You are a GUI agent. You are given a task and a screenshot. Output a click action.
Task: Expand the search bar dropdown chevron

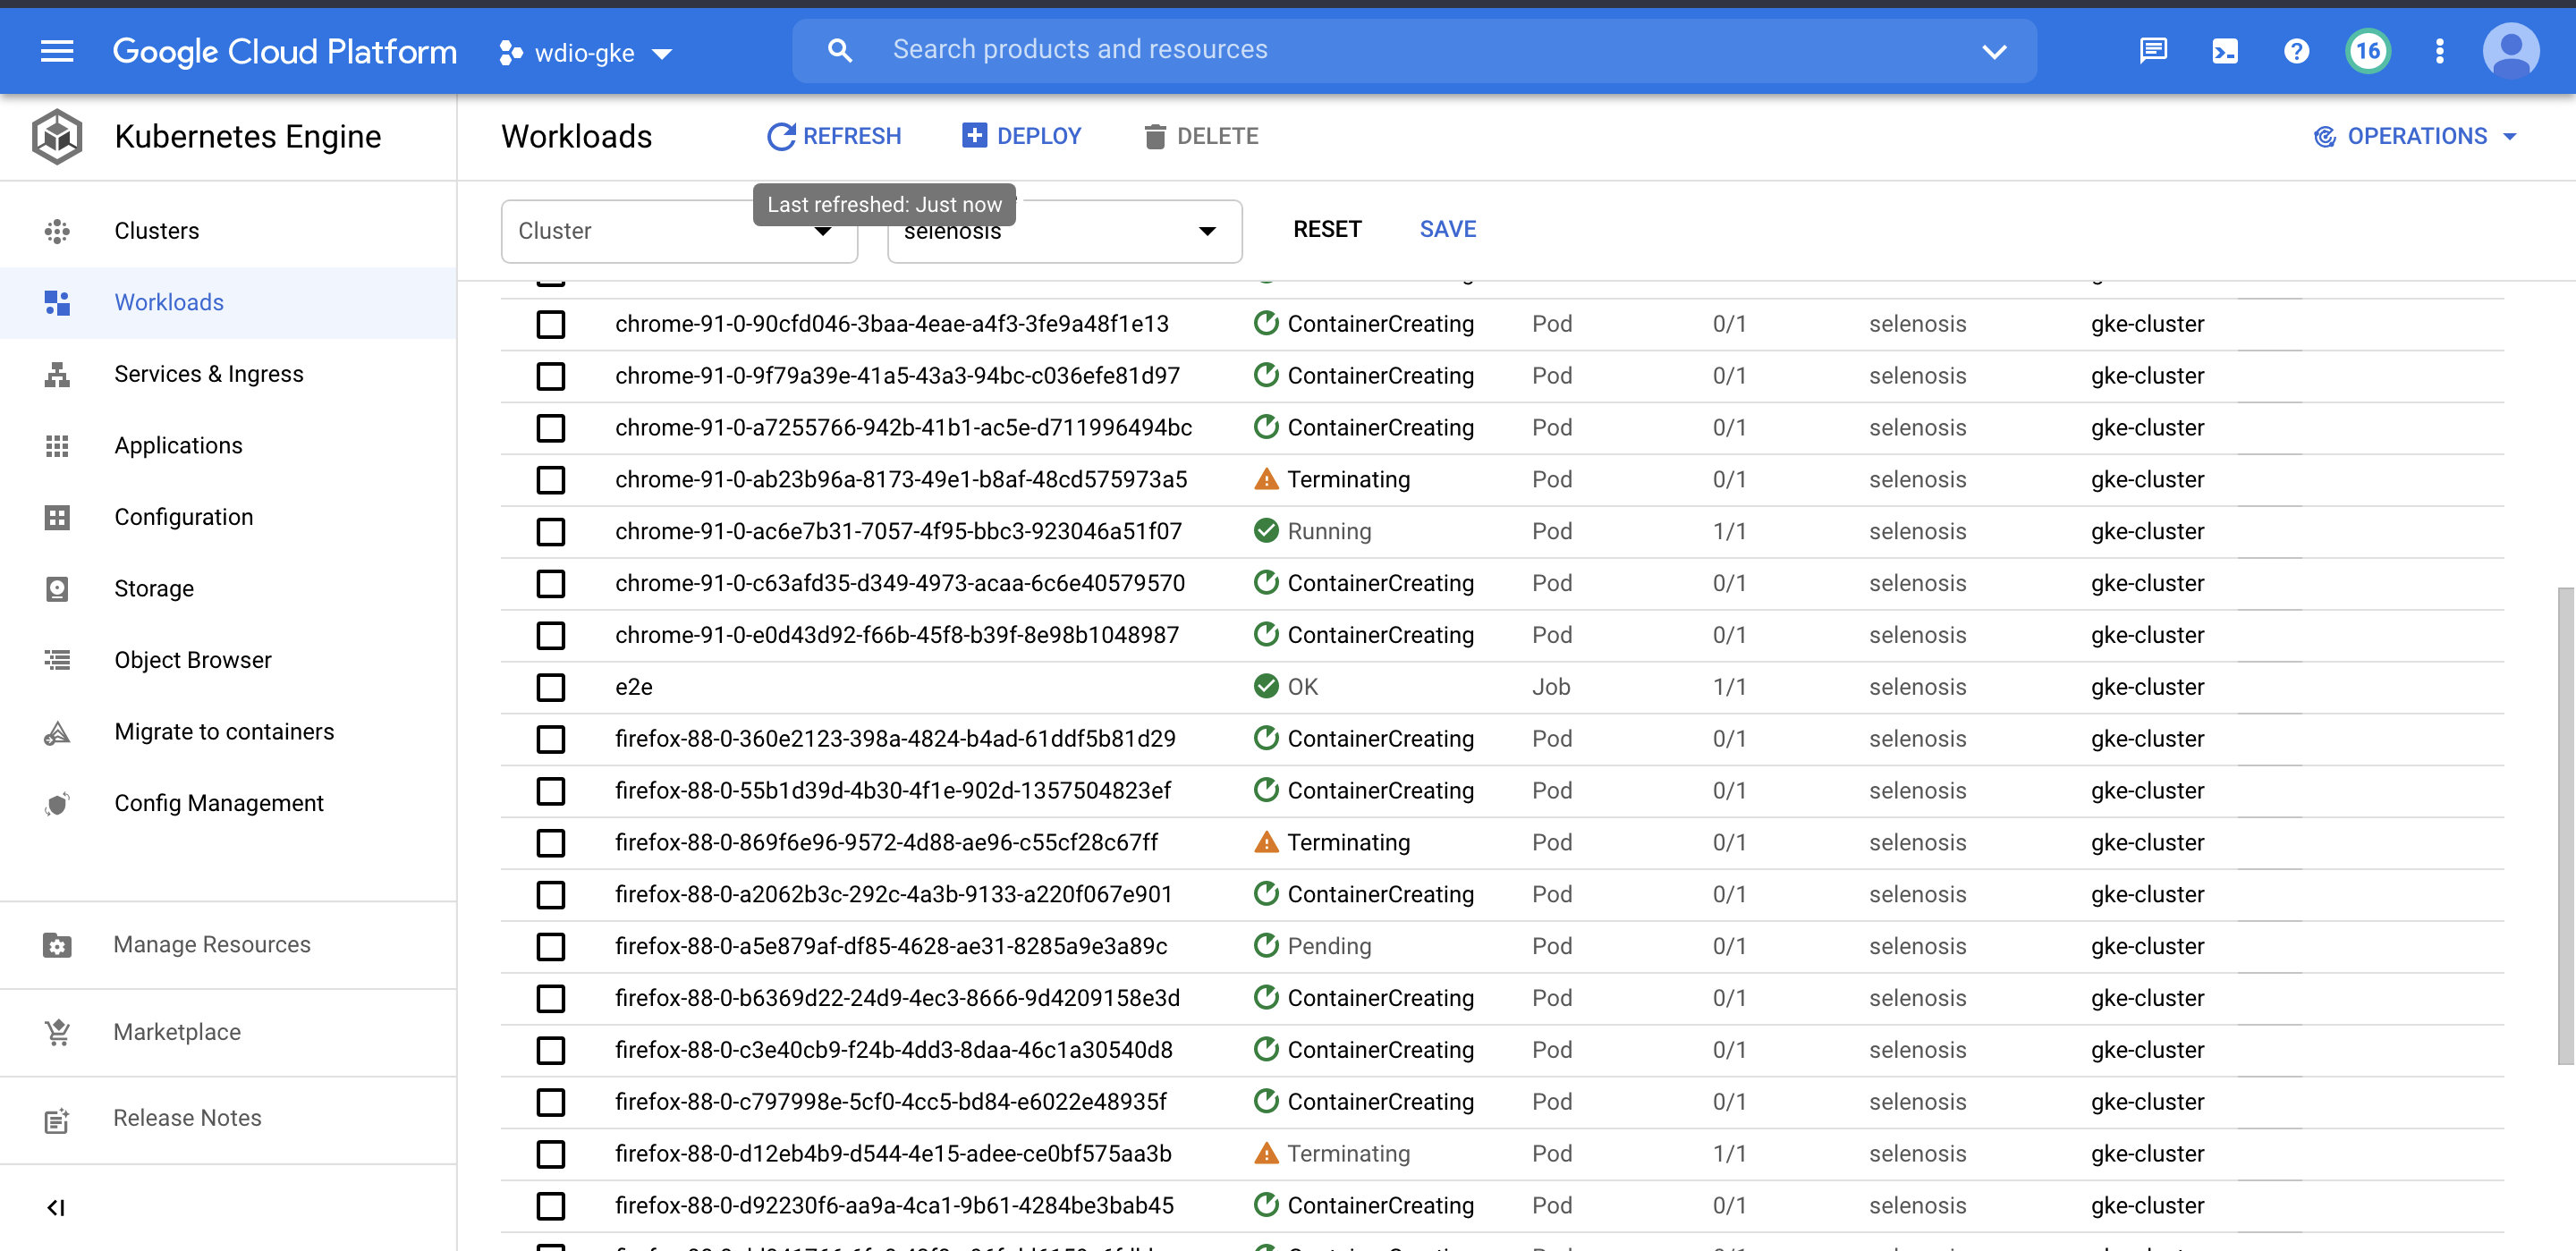(1994, 52)
